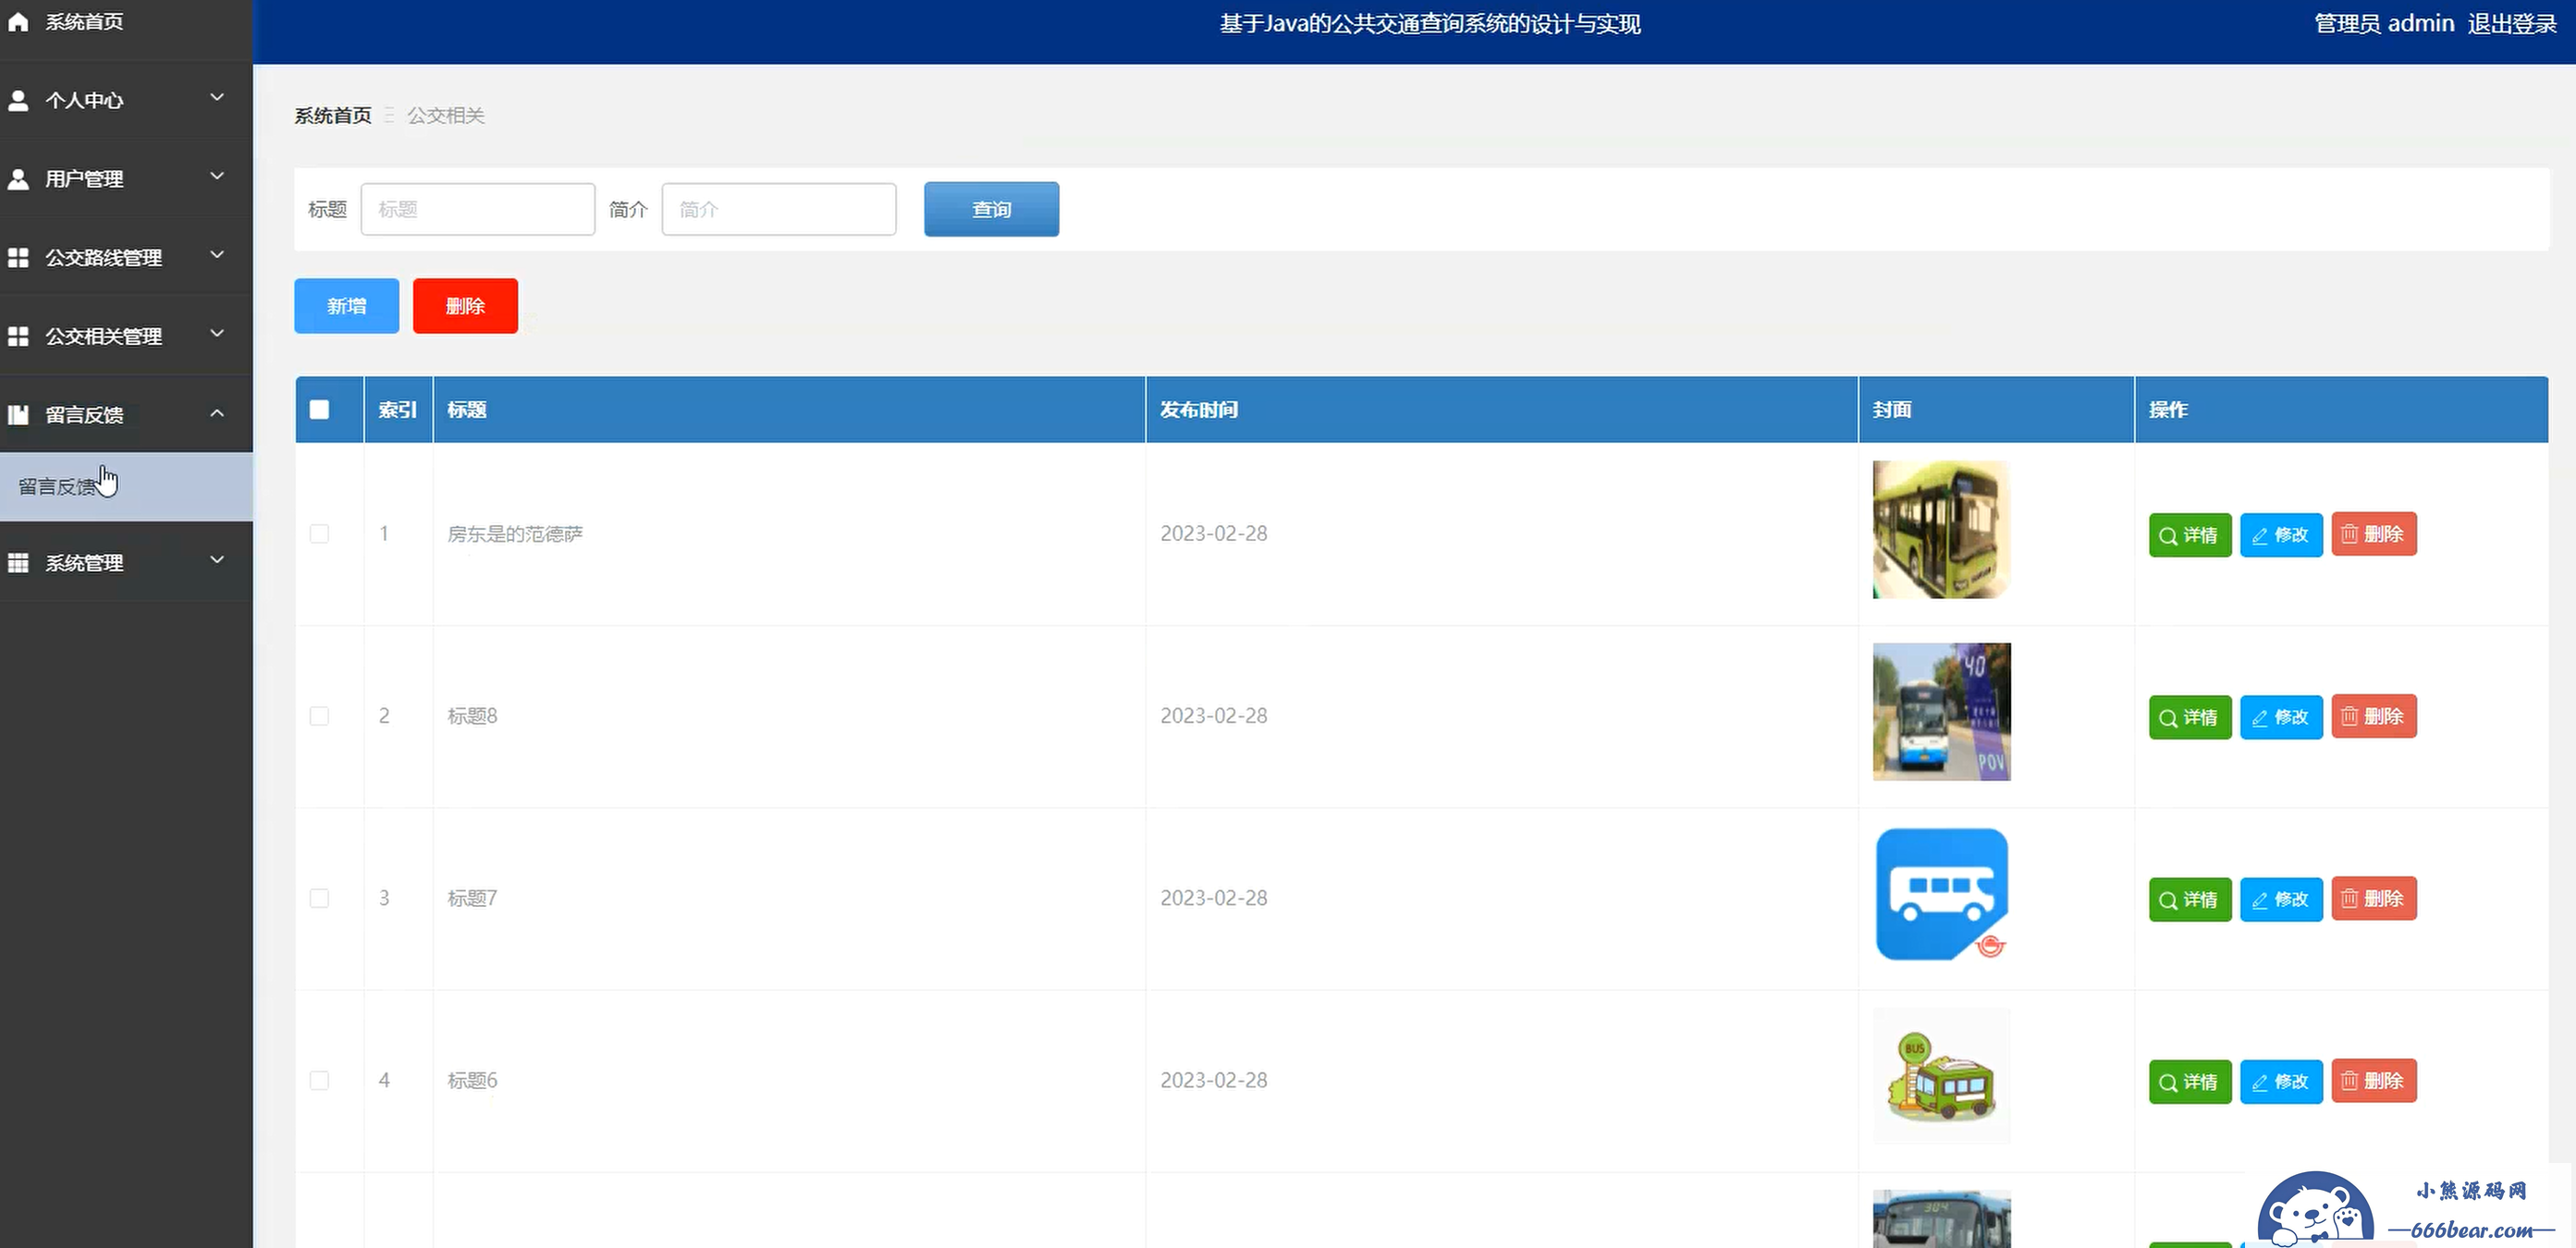
Task: Click the 新增 button
Action: [346, 306]
